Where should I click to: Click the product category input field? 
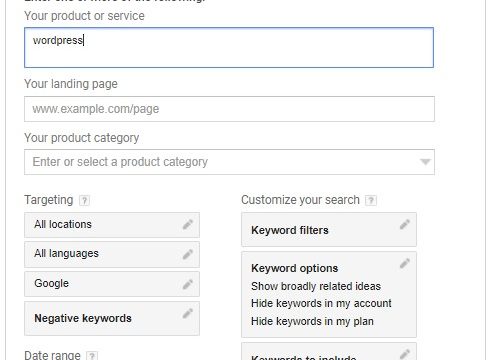(229, 162)
